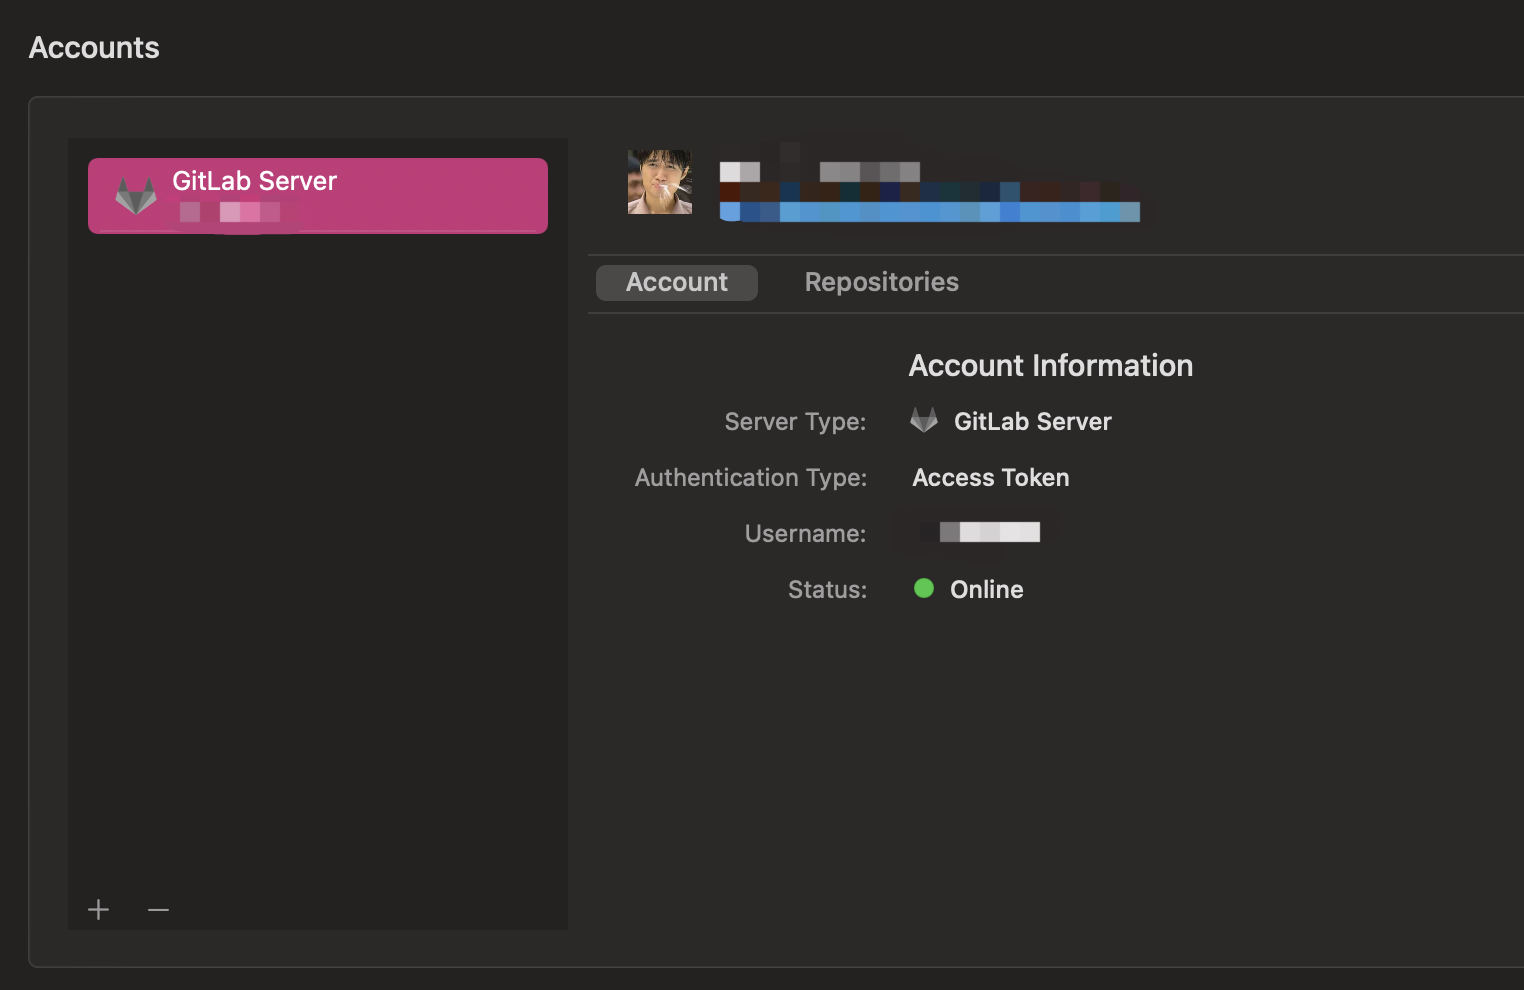Click the blurred profile link under name
This screenshot has height=990, width=1524.
(x=930, y=212)
